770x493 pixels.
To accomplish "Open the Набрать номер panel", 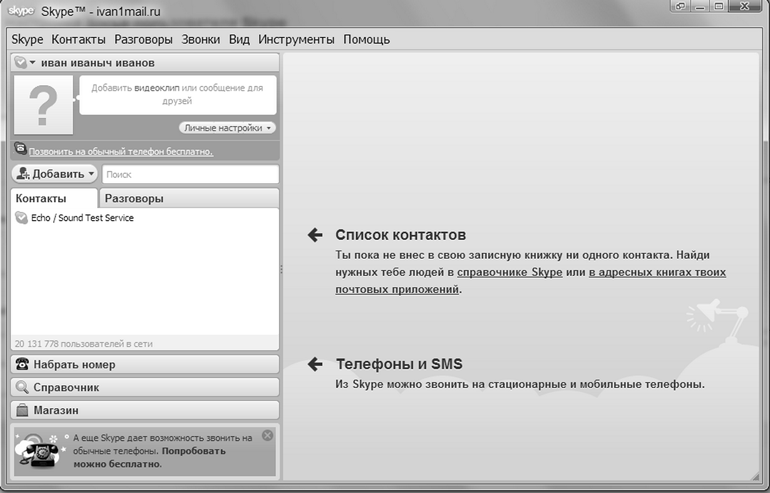I will coord(145,364).
